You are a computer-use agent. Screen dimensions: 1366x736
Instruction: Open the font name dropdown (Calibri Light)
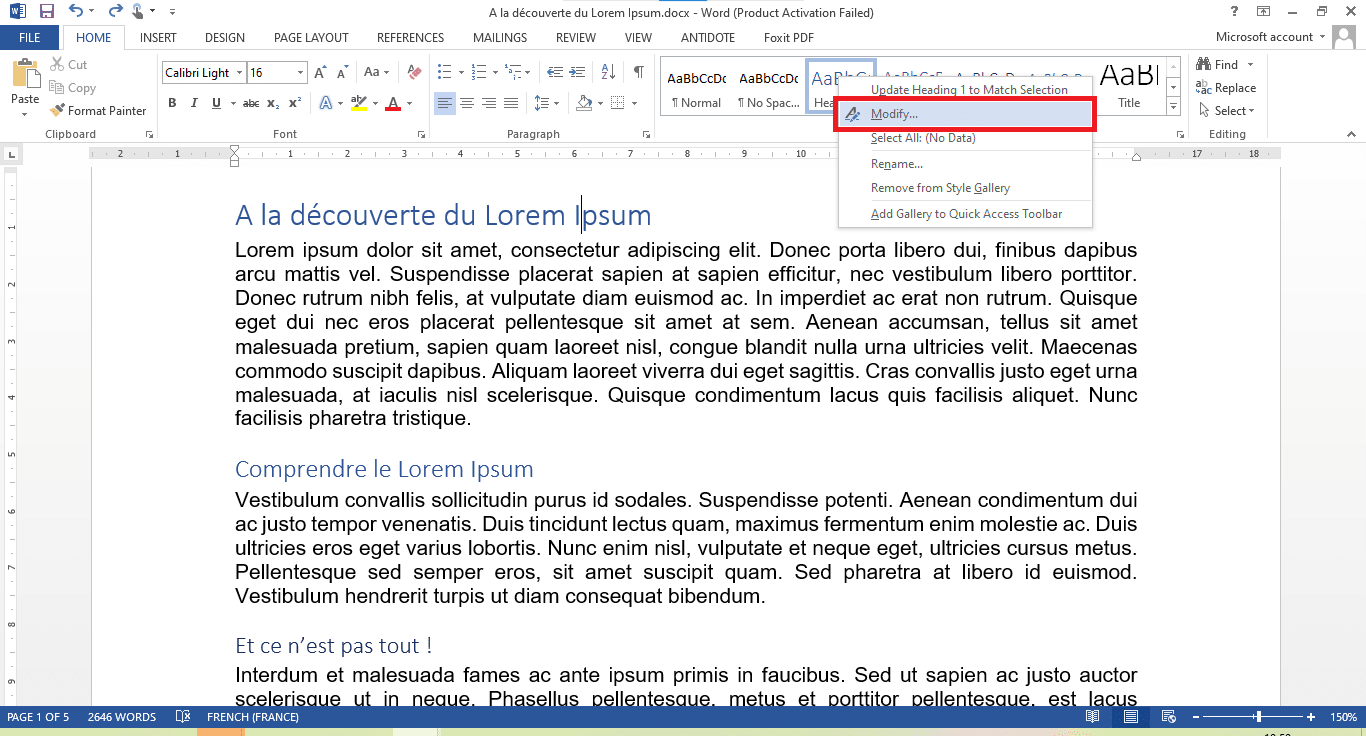point(239,73)
